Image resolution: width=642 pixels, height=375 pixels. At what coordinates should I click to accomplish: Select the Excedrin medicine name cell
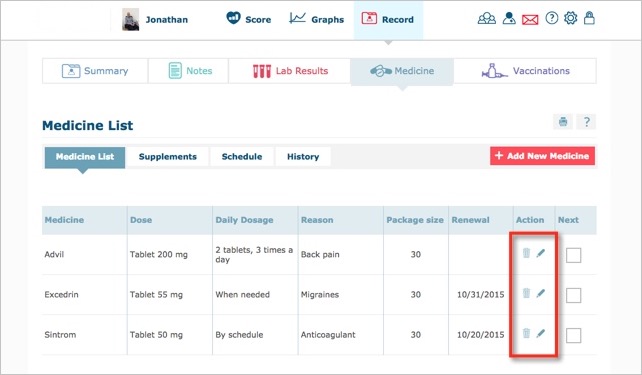click(61, 294)
